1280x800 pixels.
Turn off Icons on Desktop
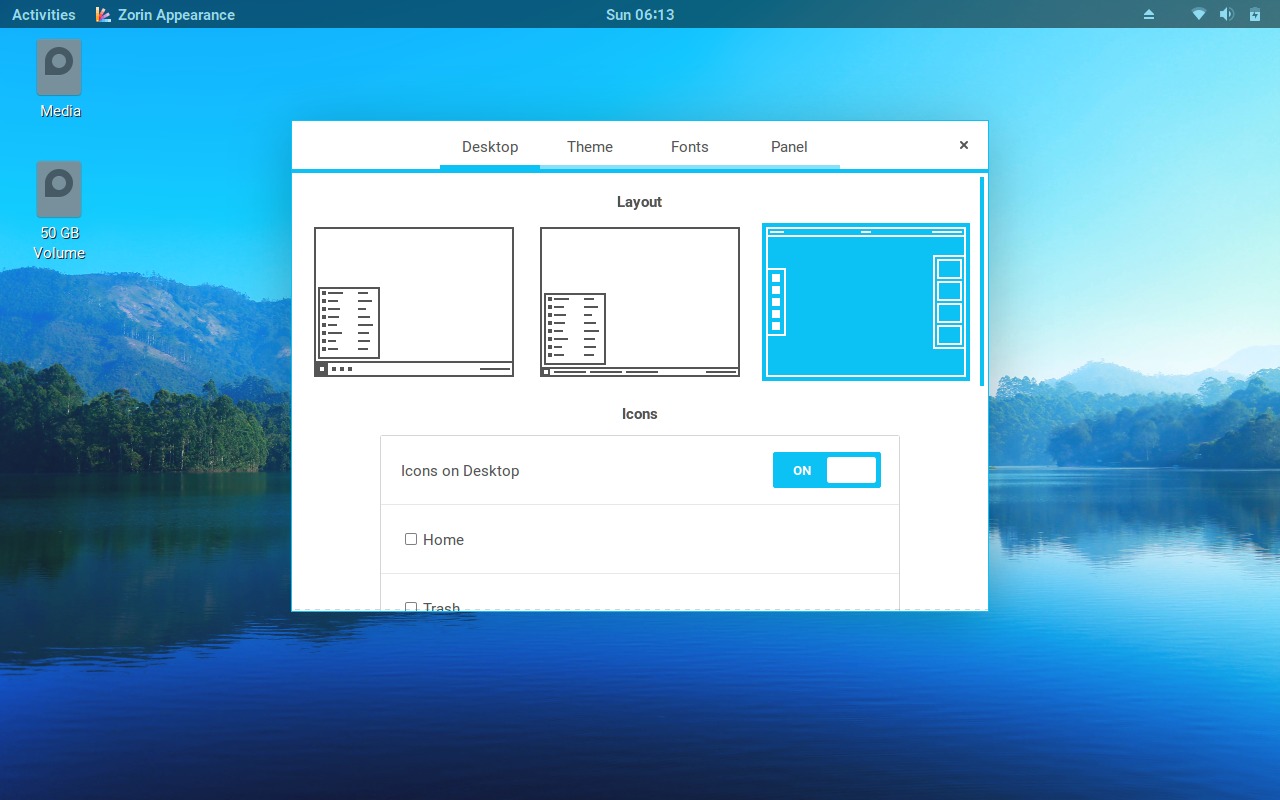coord(826,470)
